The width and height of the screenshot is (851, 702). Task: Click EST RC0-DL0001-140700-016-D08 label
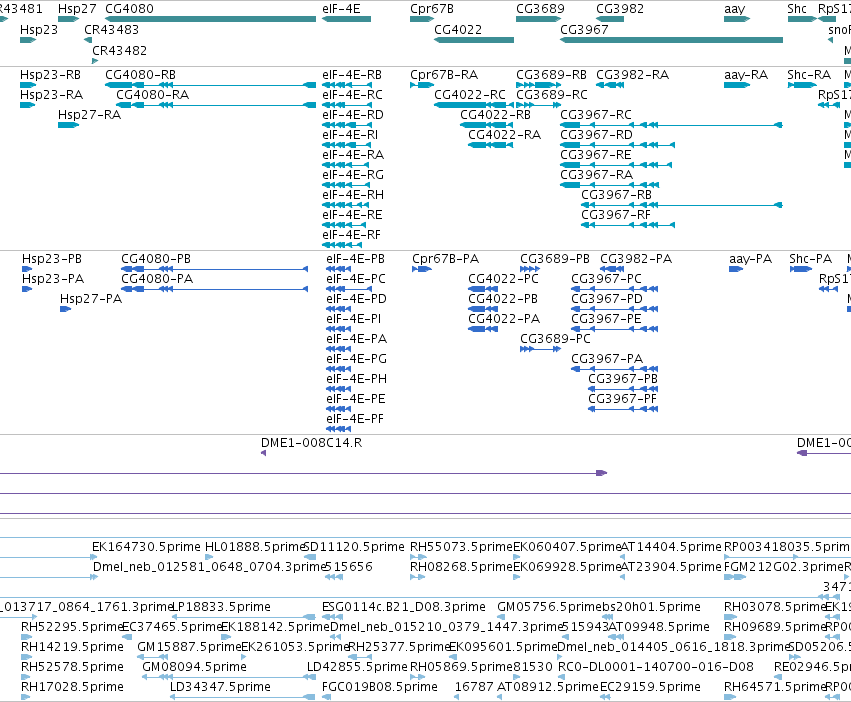click(x=656, y=666)
